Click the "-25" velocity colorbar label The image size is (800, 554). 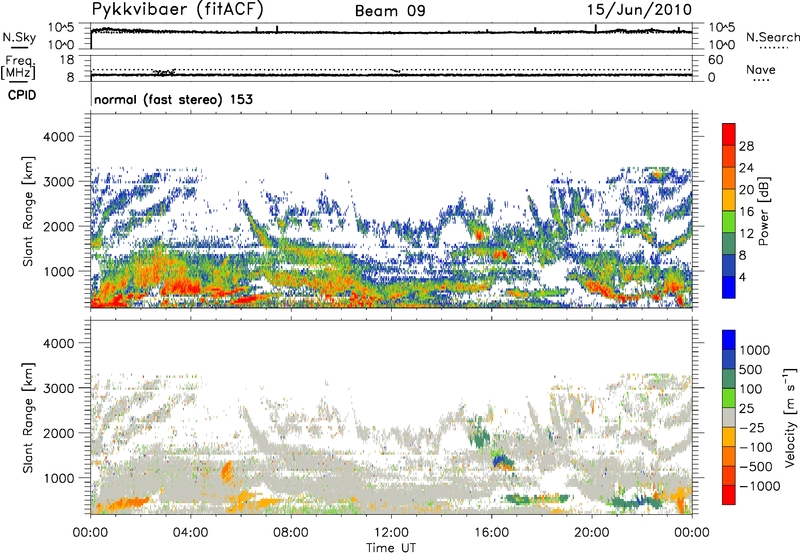coord(754,428)
